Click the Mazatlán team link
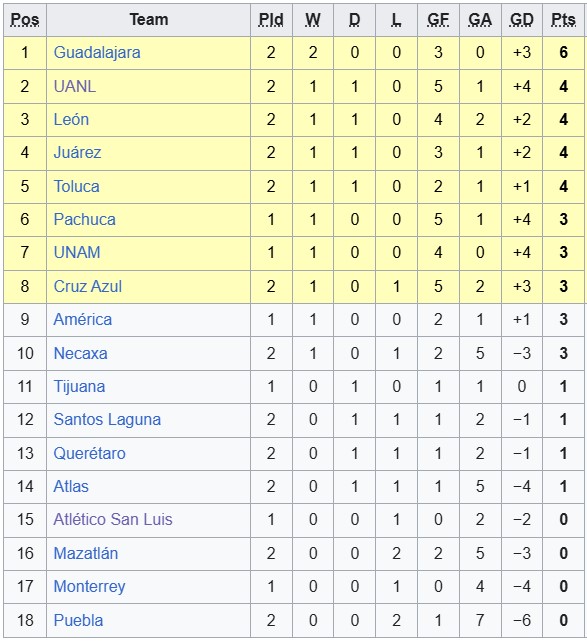587x642 pixels. 86,553
